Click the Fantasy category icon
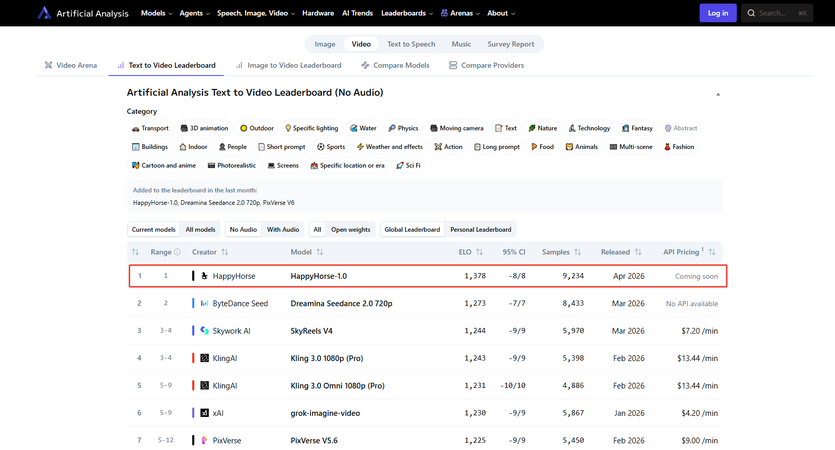 [626, 128]
